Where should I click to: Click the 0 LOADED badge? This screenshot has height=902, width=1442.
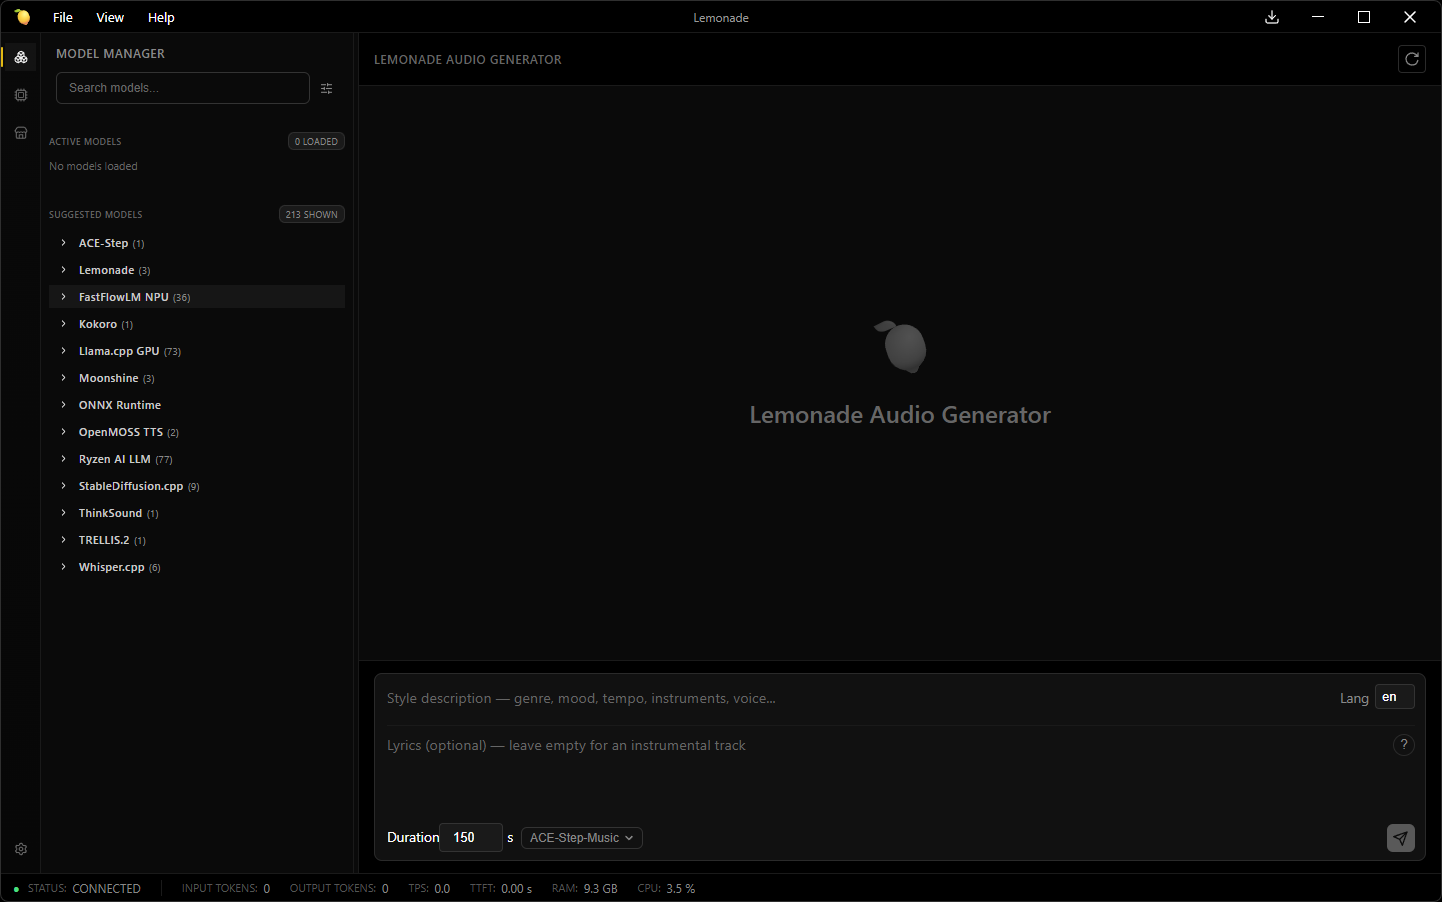(x=316, y=141)
